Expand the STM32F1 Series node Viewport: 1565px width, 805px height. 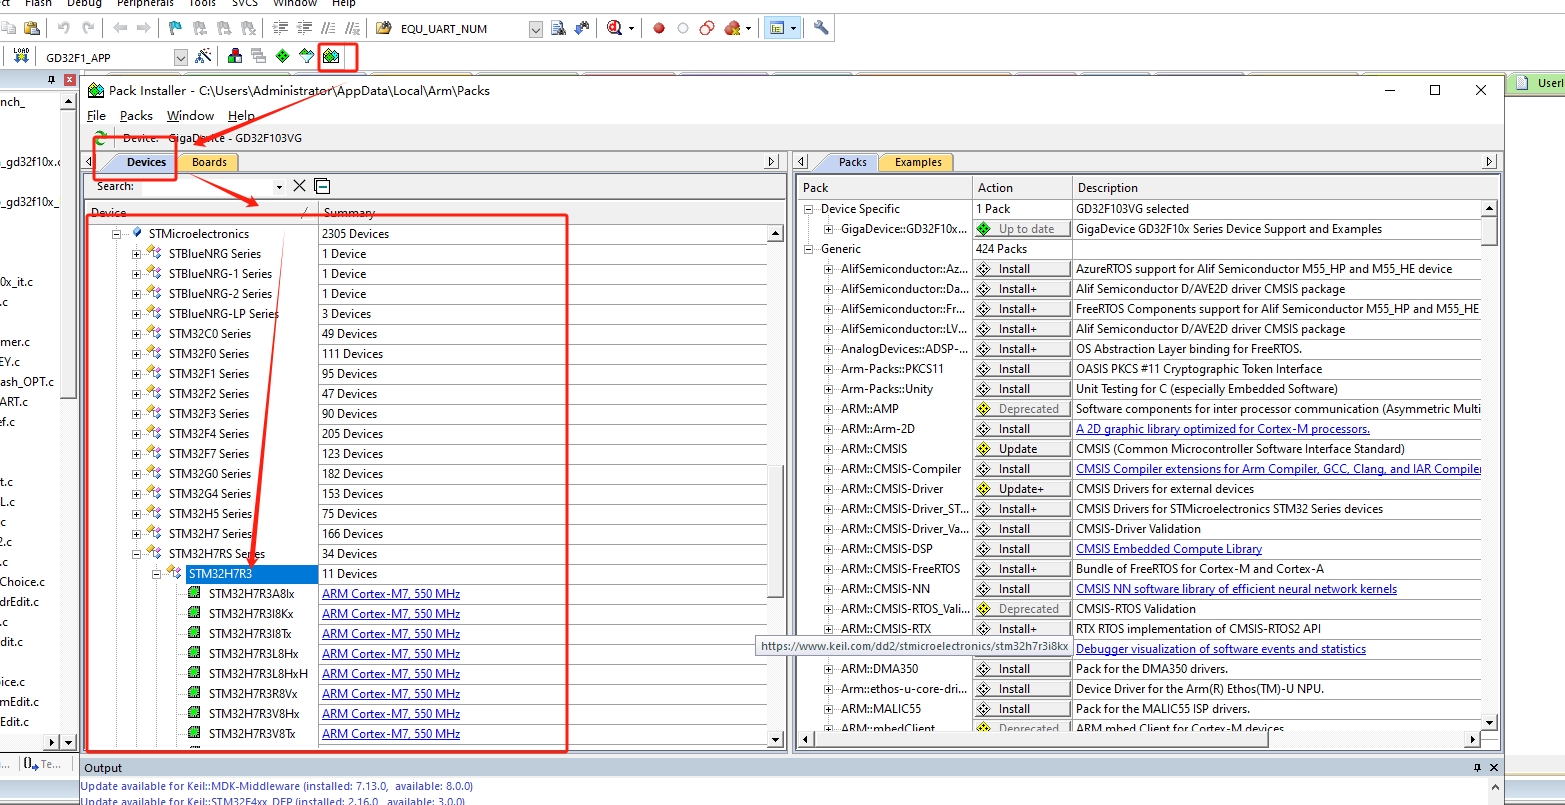tap(137, 374)
